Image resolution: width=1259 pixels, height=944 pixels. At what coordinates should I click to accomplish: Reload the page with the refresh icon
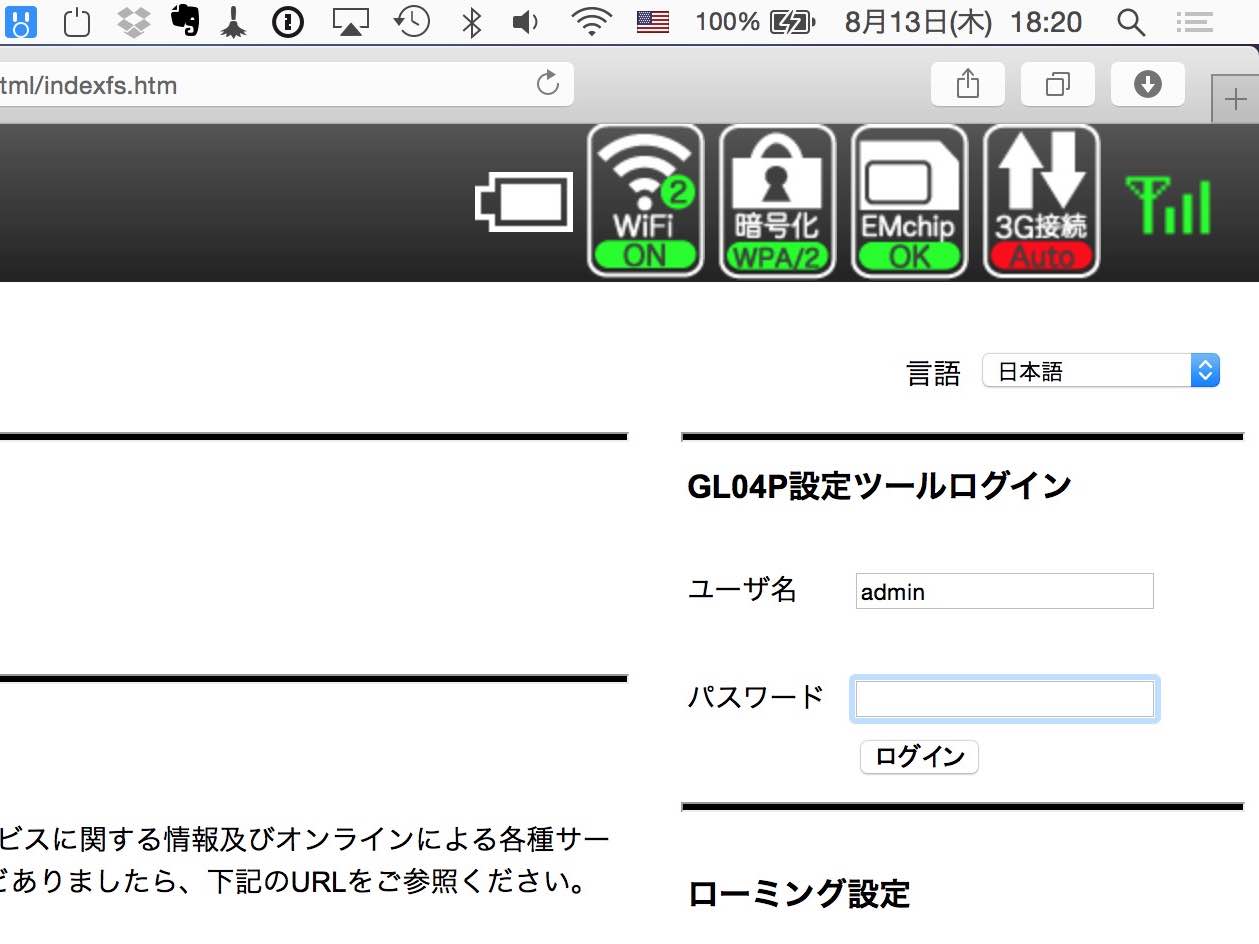pos(548,84)
